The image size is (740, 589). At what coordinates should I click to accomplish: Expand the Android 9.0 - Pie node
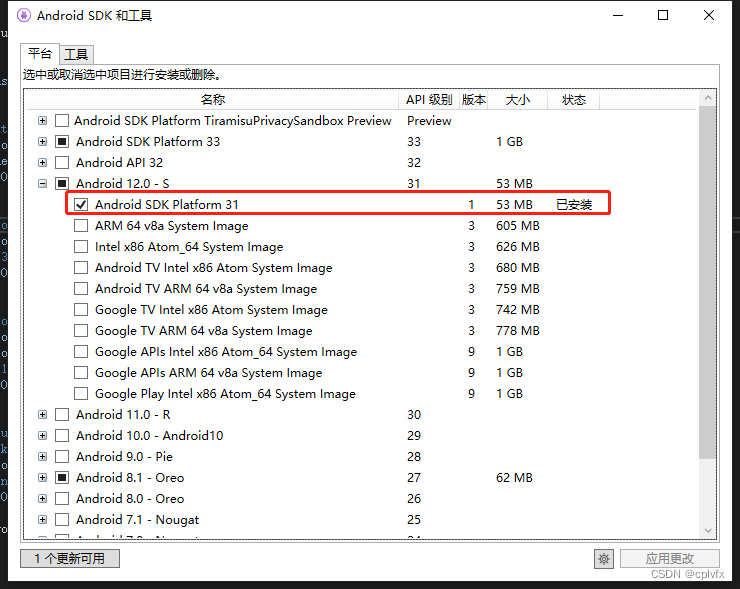click(x=42, y=457)
